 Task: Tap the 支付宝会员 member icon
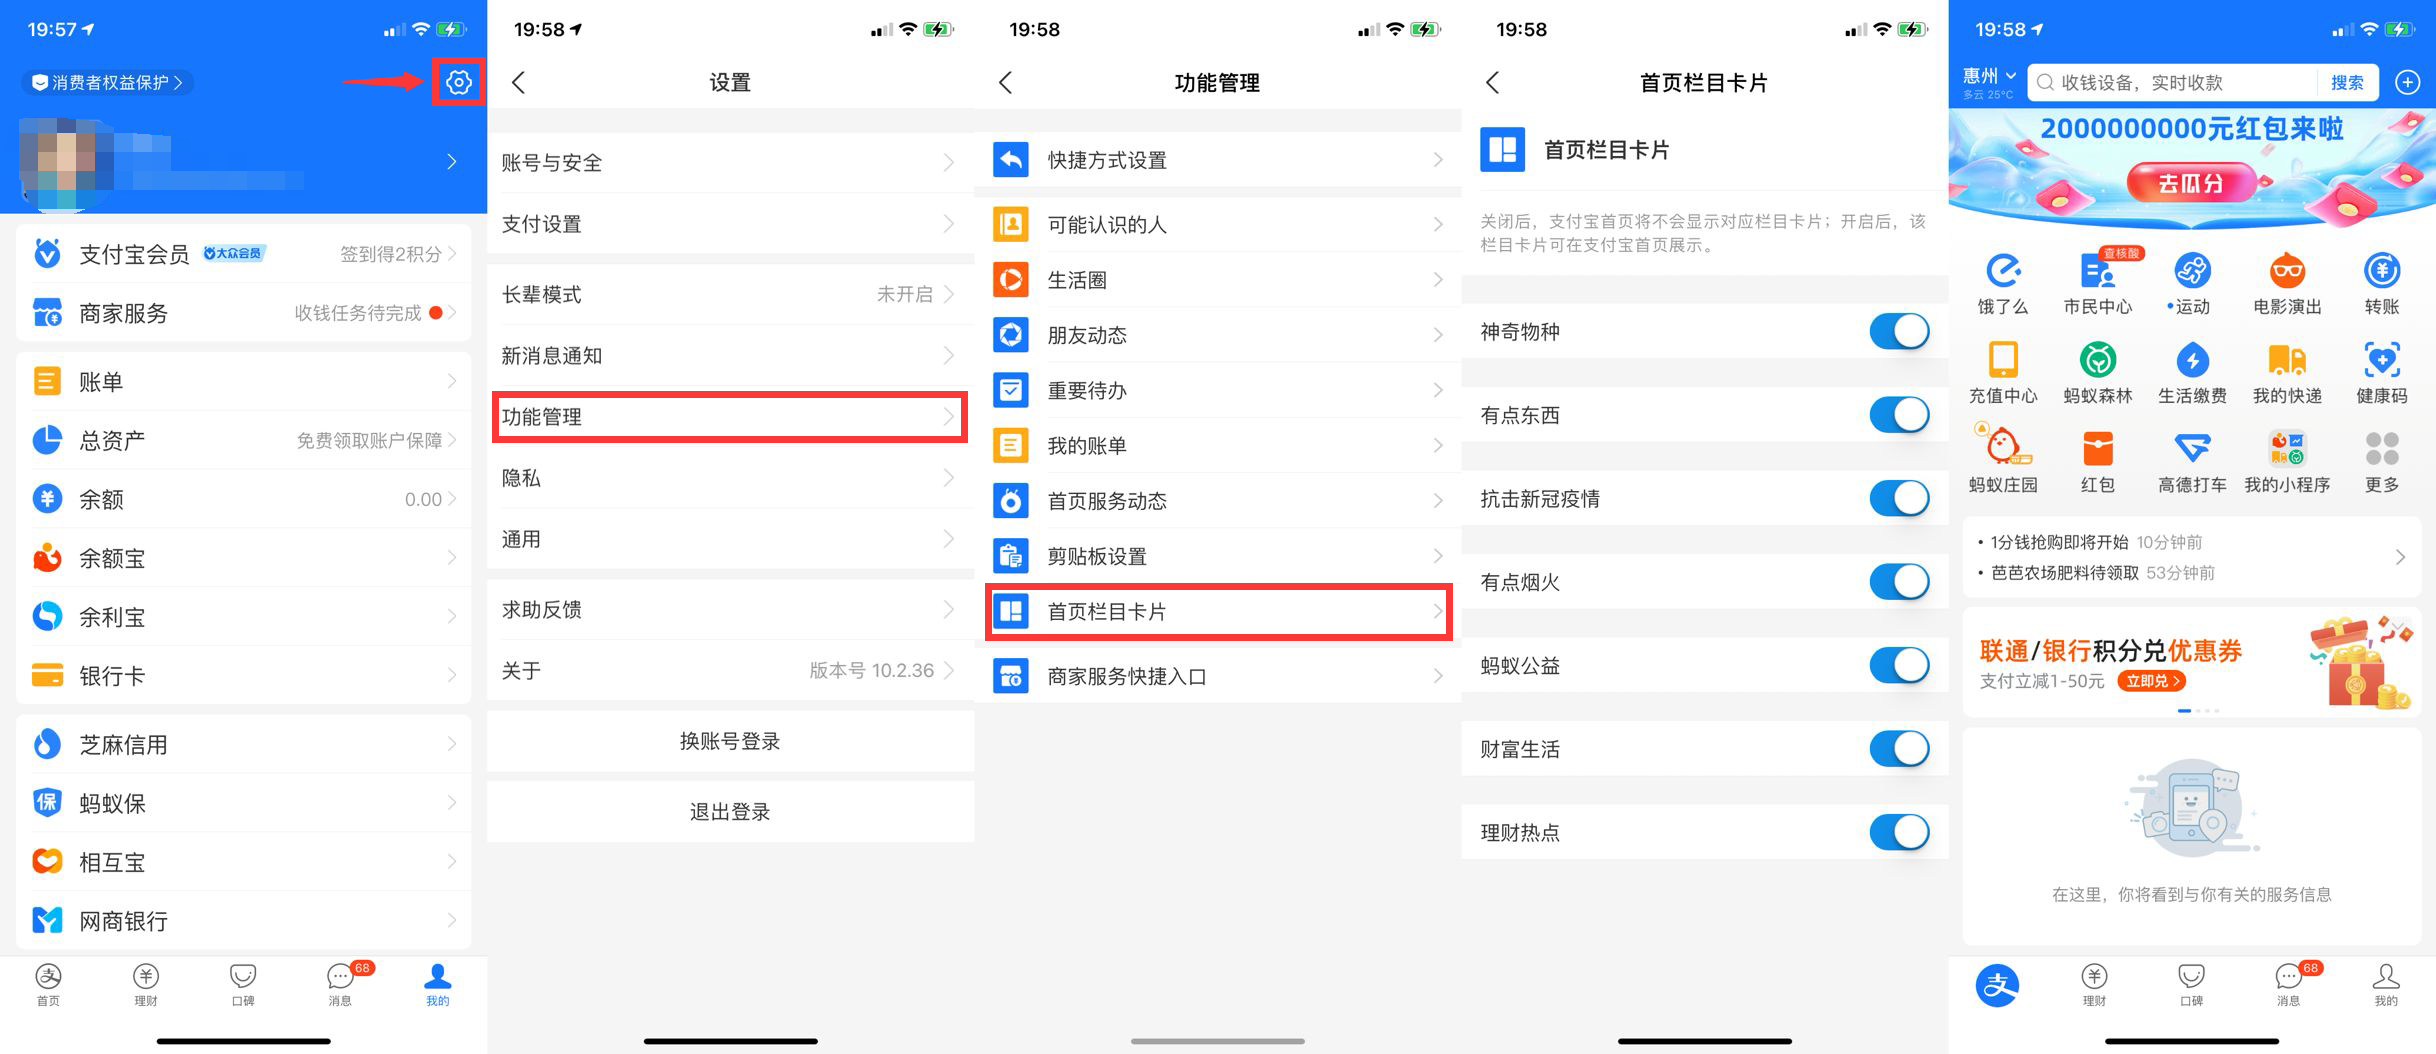47,254
